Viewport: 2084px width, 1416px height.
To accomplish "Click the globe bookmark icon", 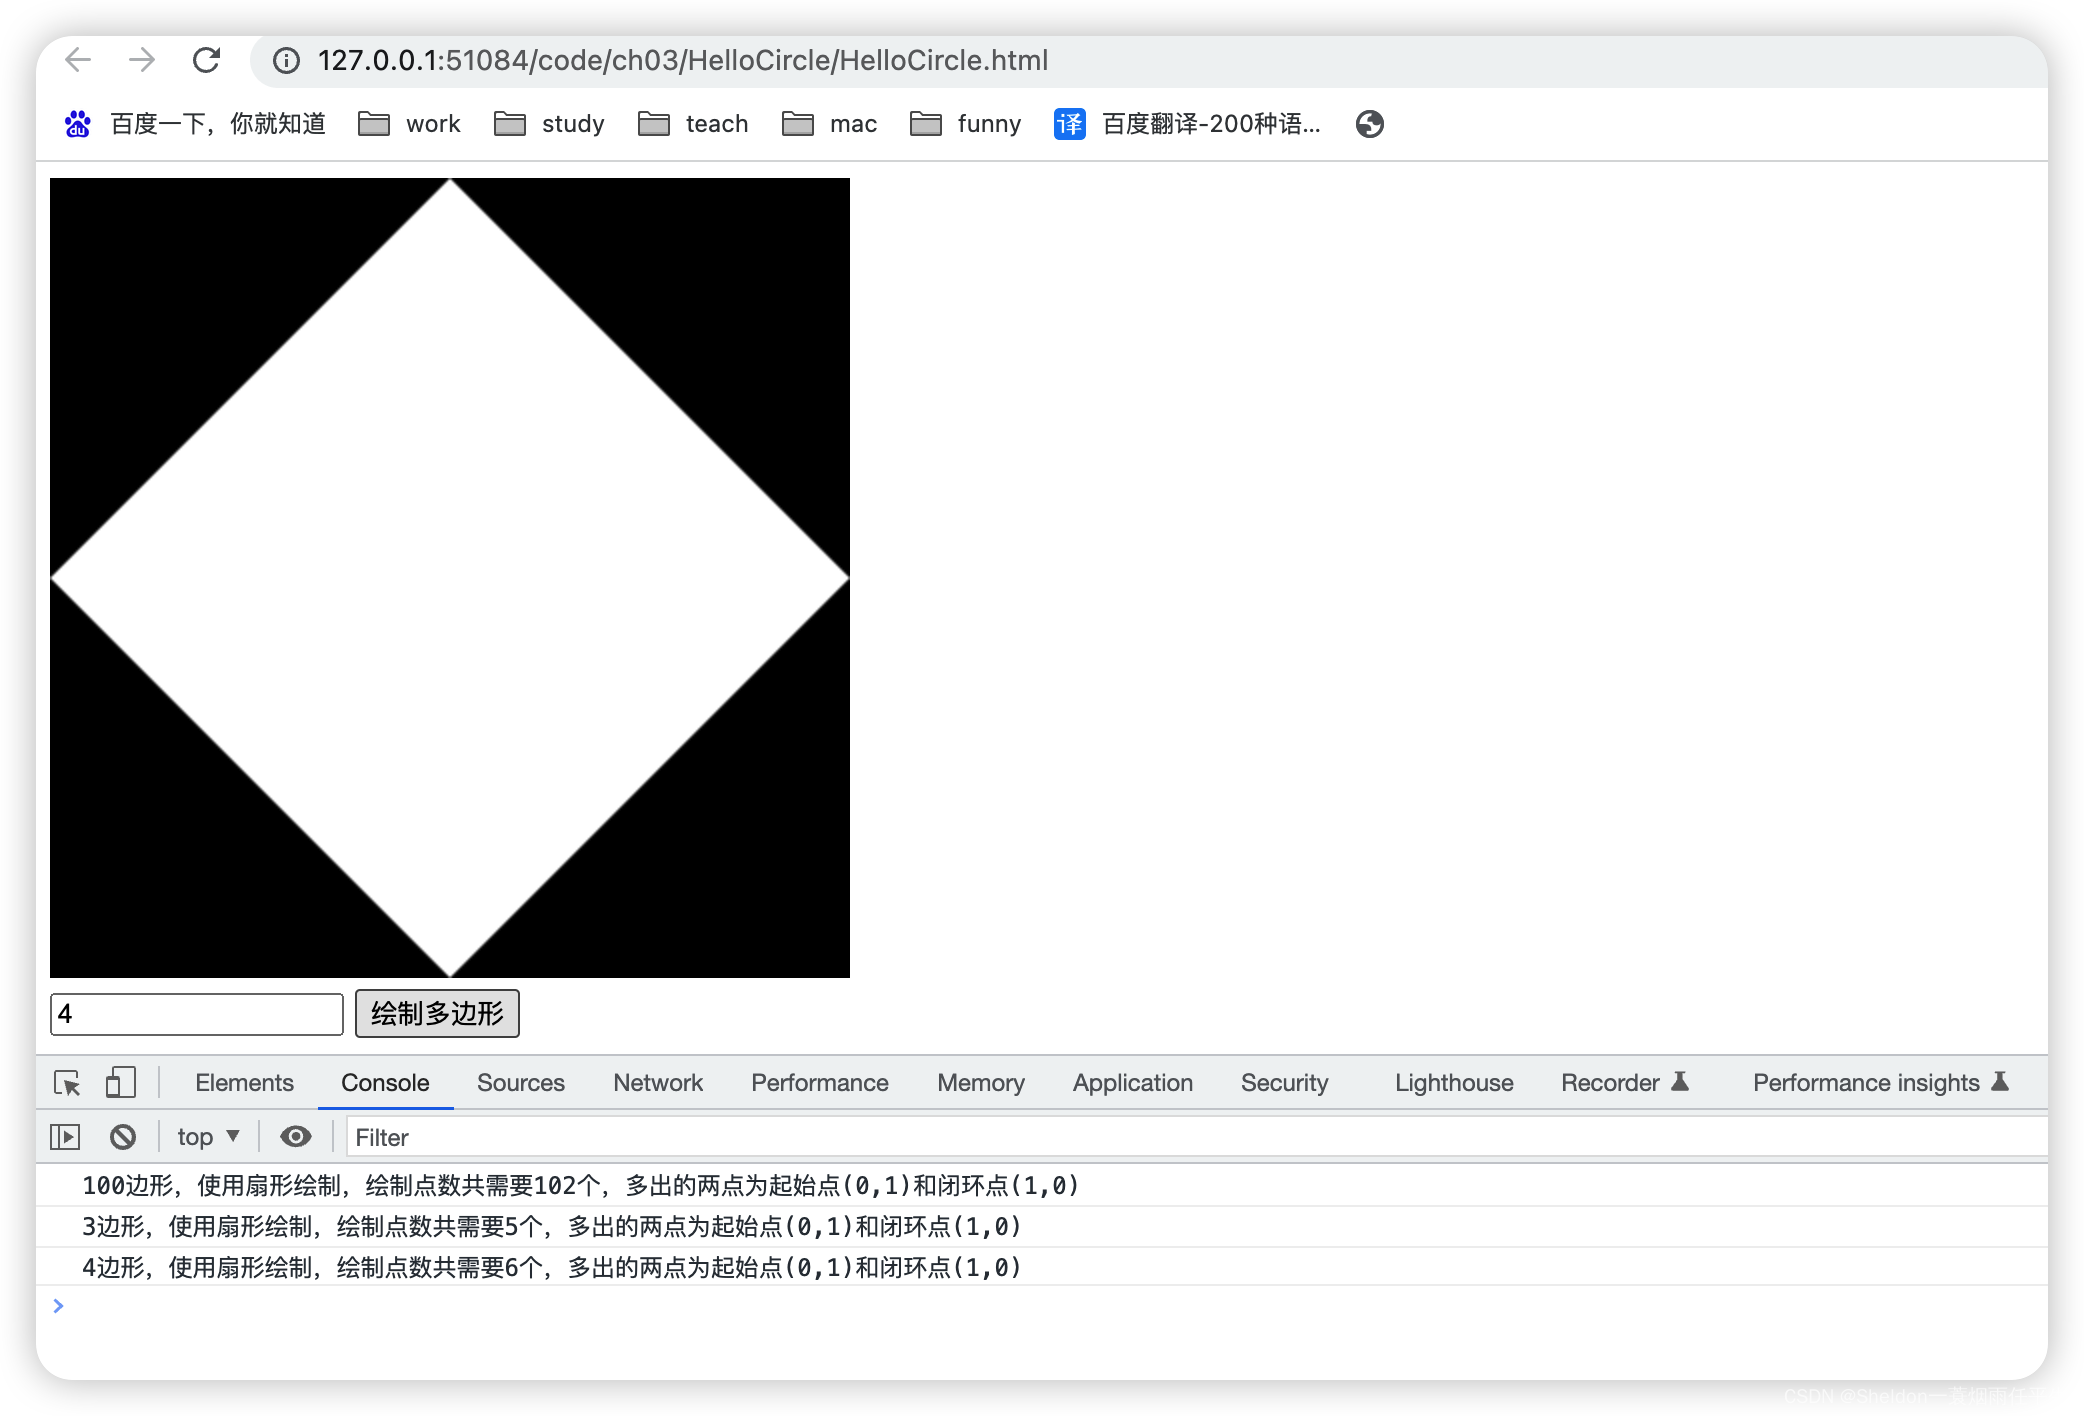I will click(1369, 124).
